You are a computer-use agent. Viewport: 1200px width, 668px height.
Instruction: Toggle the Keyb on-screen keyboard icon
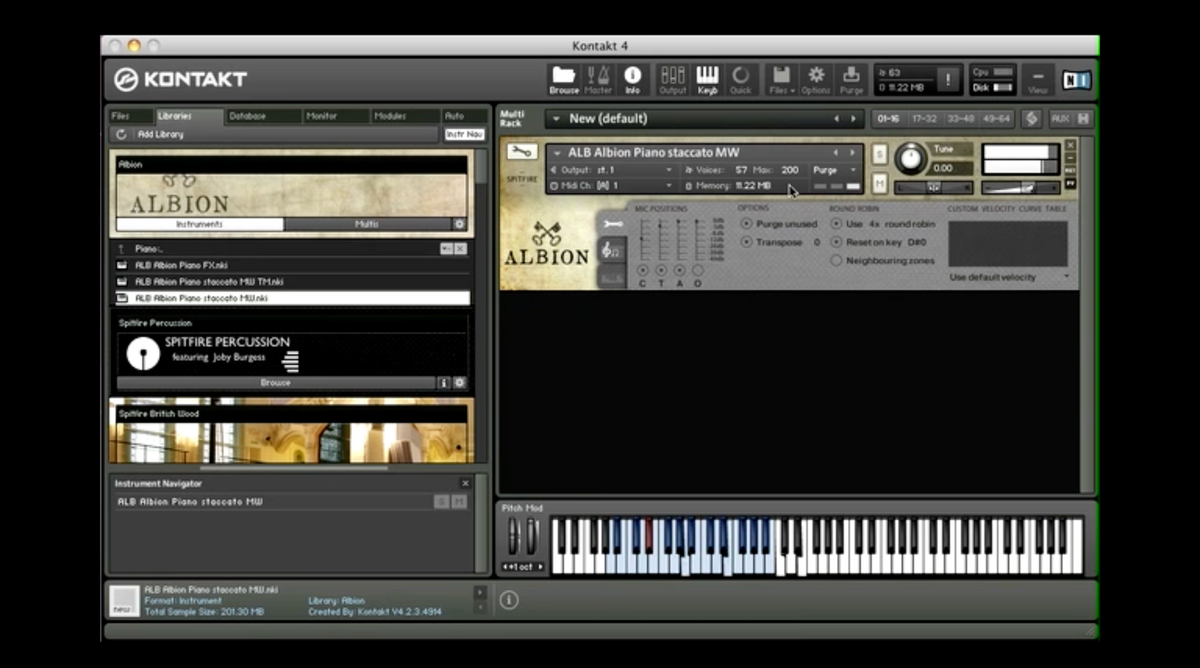tap(707, 78)
